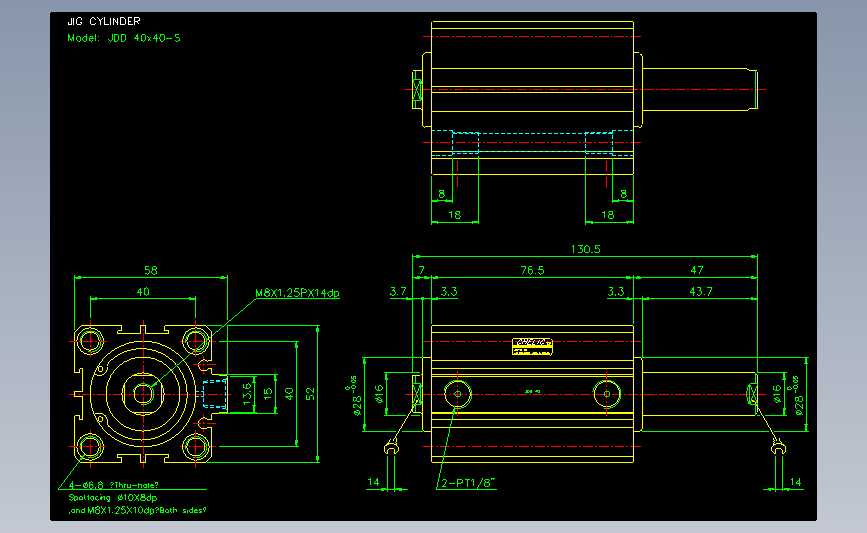Select the JIG CYLINDER title text
The image size is (867, 533).
[x=104, y=22]
